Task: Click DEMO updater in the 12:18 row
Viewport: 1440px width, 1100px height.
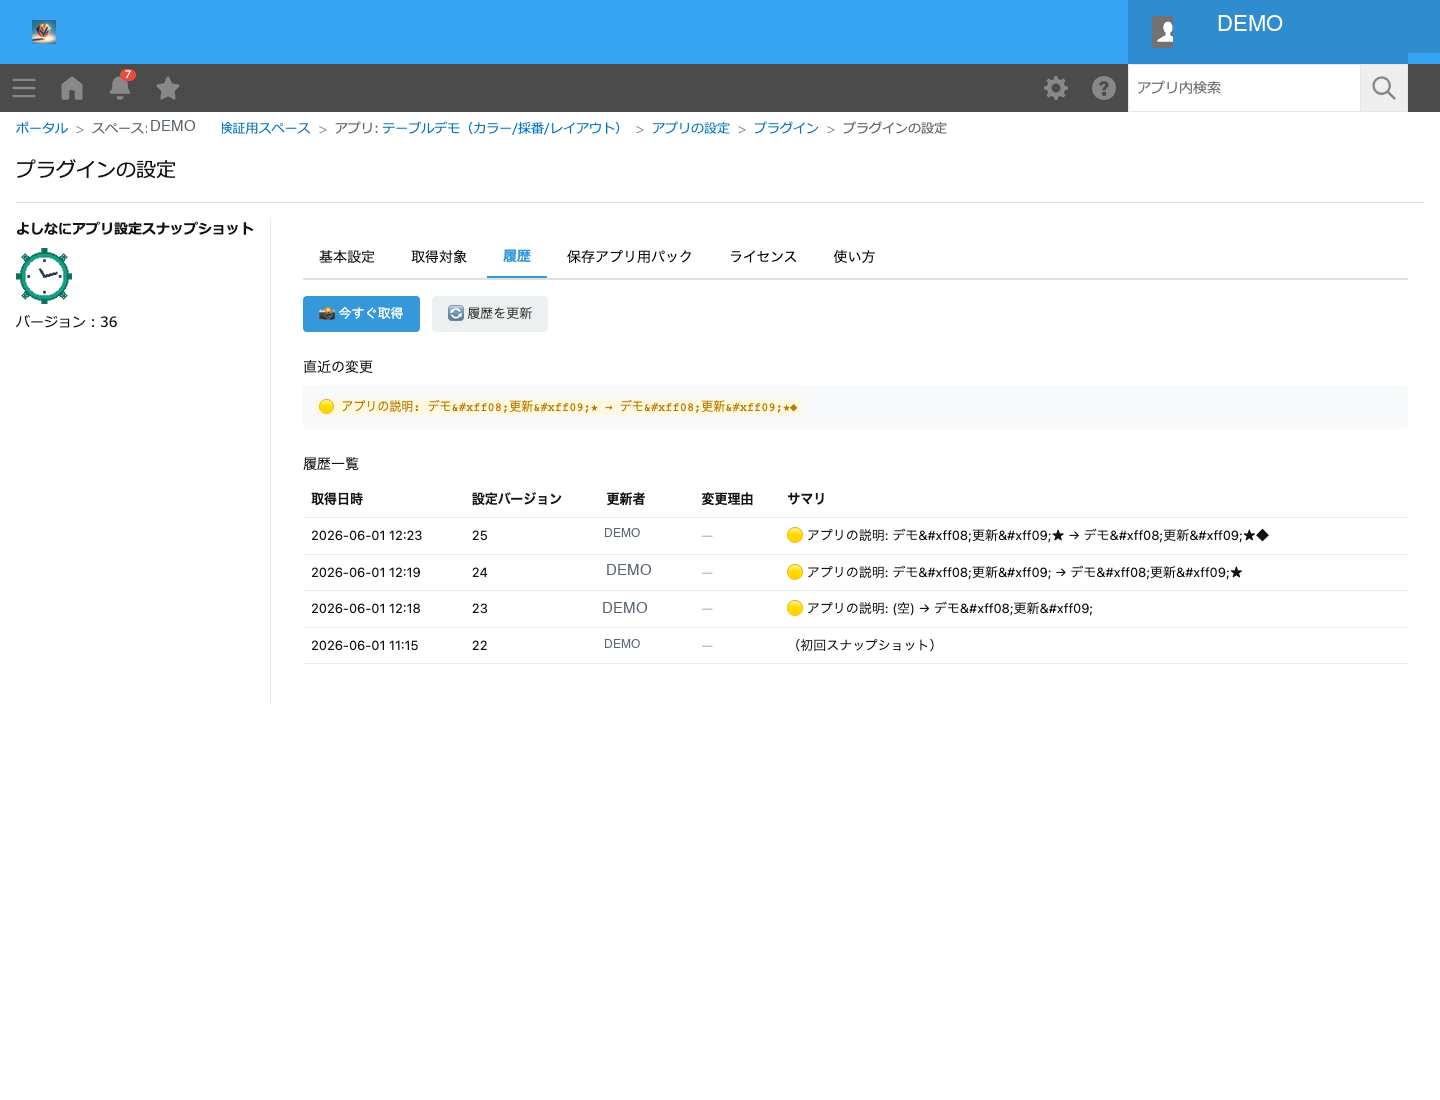Action: click(625, 608)
